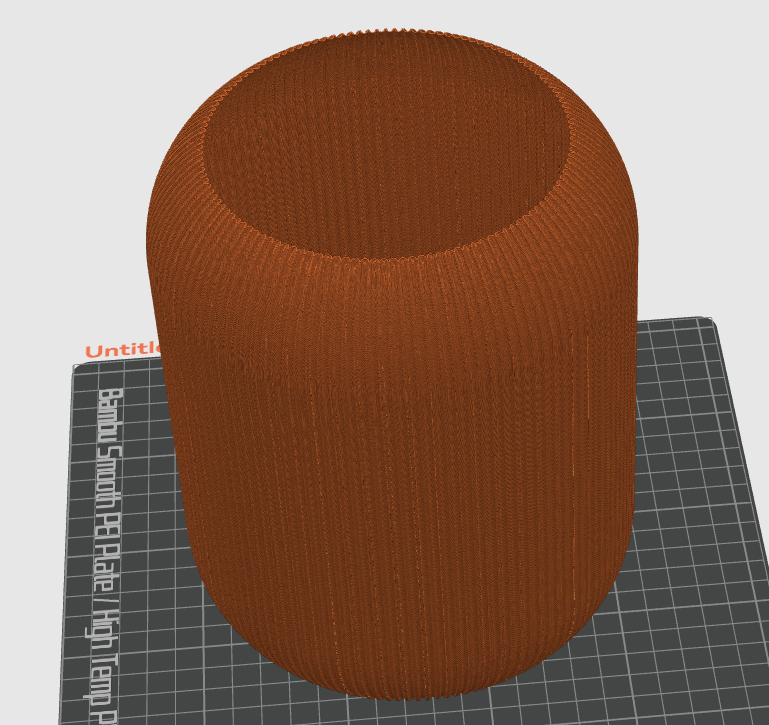This screenshot has height=725, width=769.
Task: Click empty background left of the build plate
Action: pyautogui.click(x=30, y=500)
